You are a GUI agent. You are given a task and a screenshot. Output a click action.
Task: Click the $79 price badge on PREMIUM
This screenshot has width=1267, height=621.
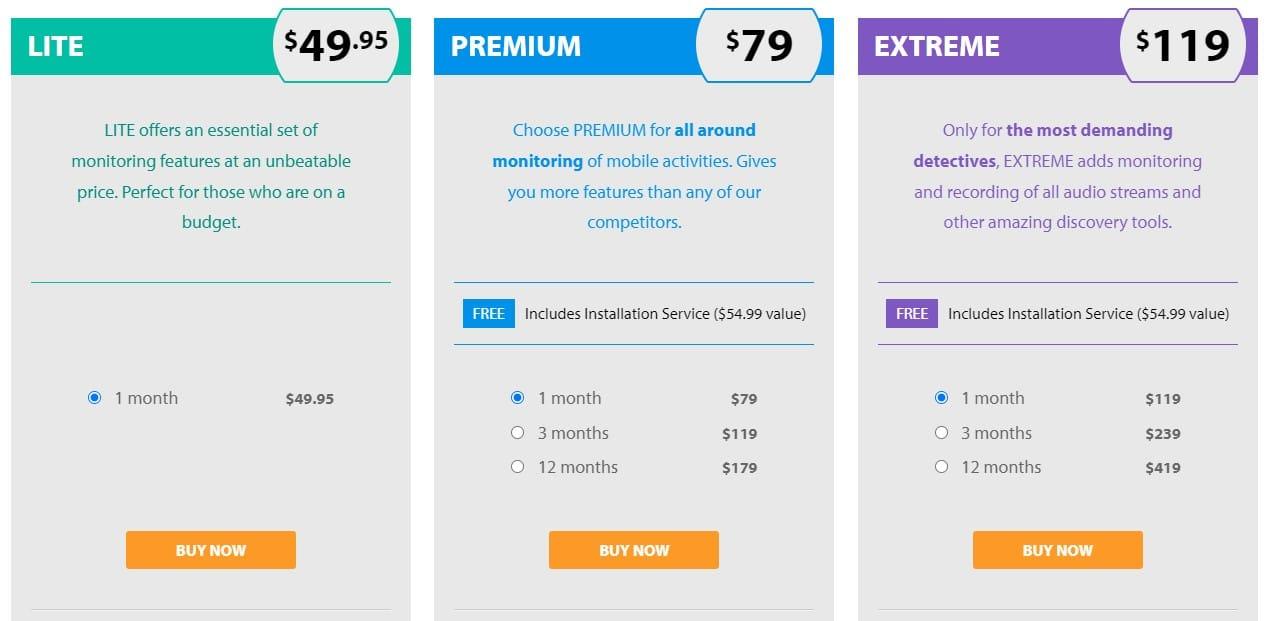[x=762, y=44]
